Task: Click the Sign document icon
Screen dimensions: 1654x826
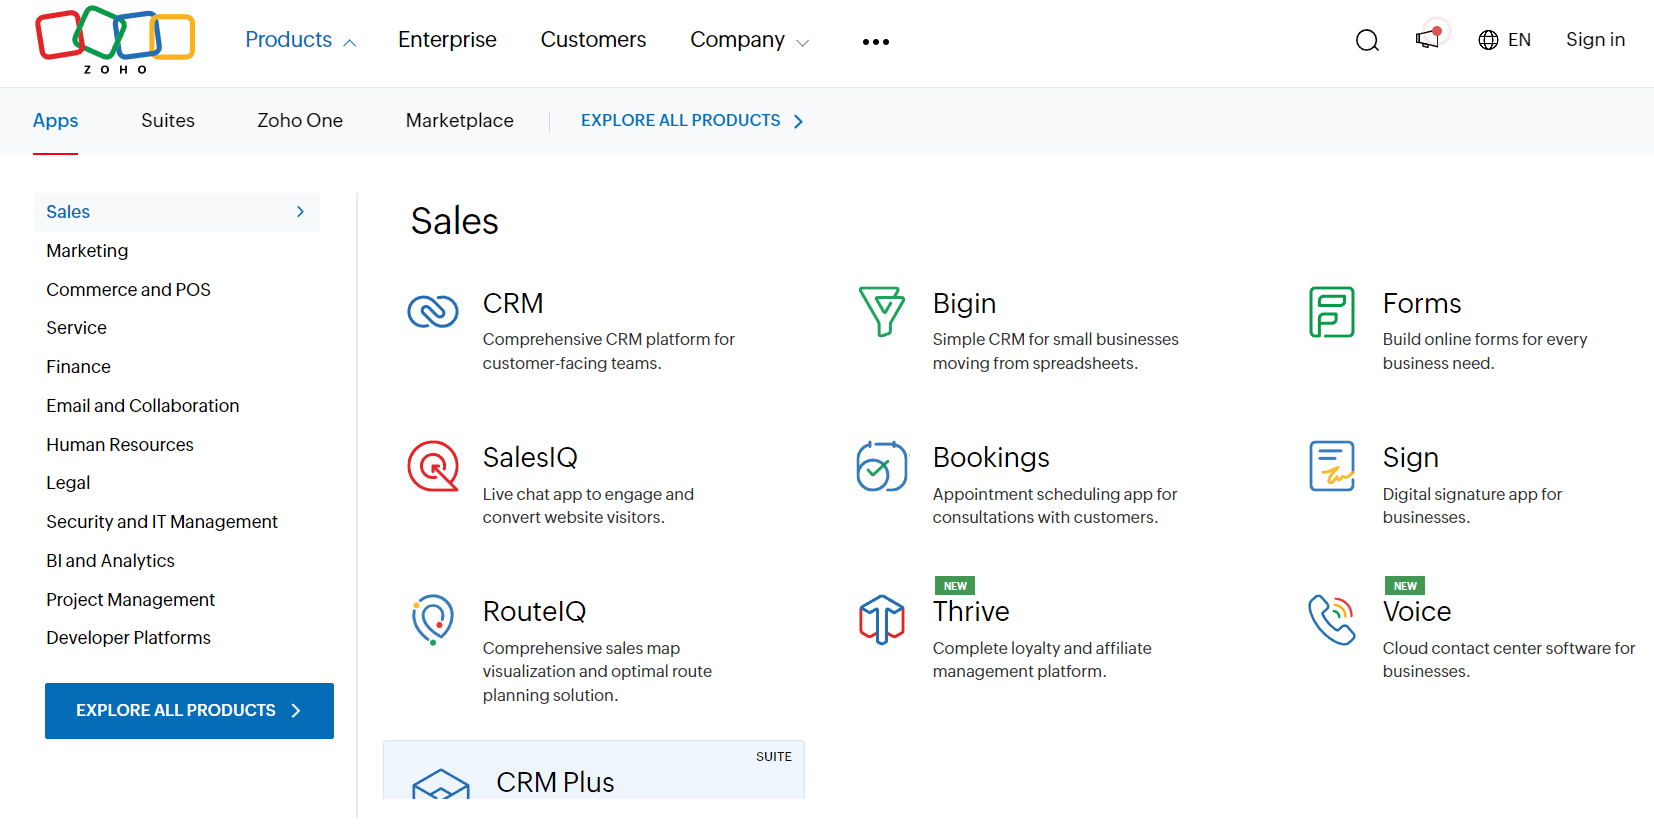Action: pyautogui.click(x=1332, y=466)
